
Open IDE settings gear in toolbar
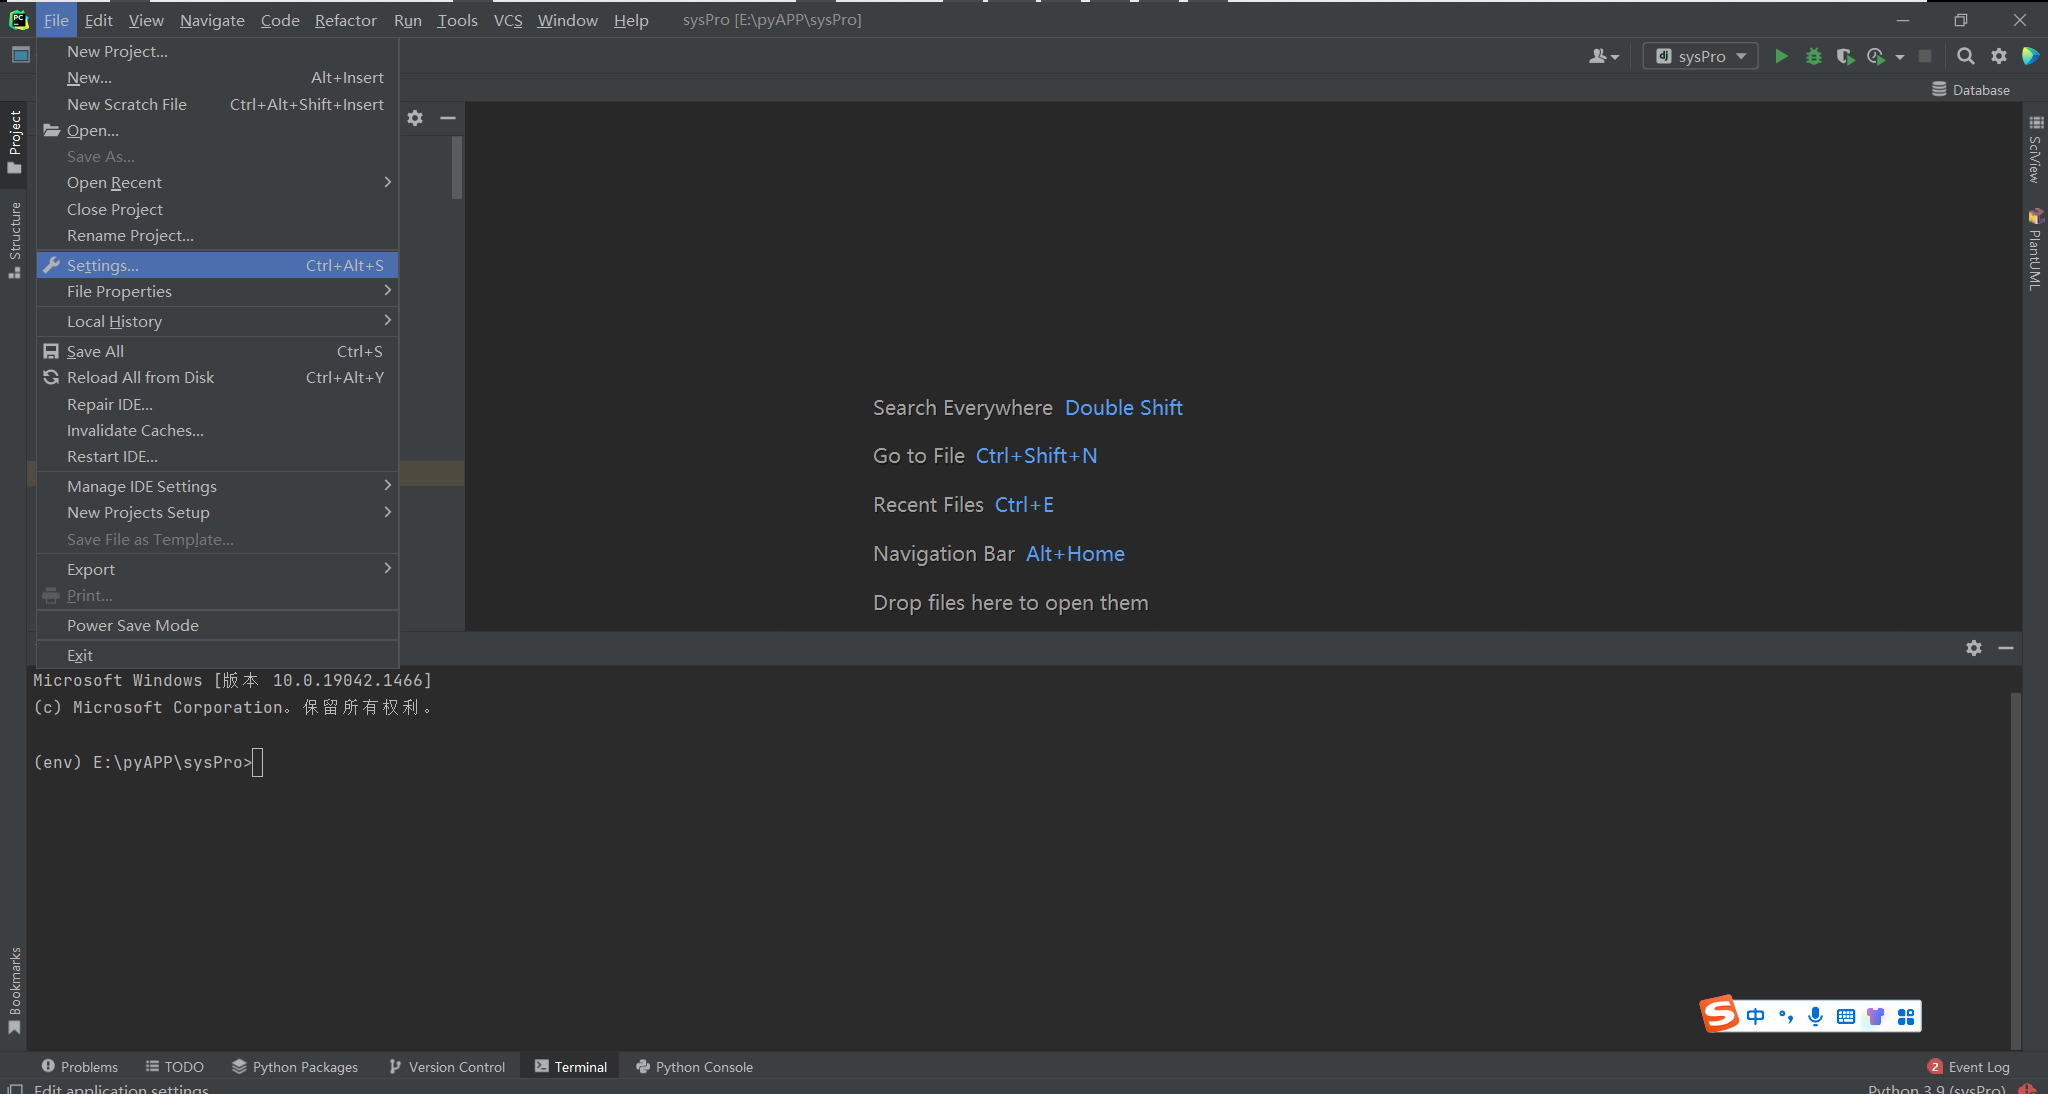tap(1998, 56)
